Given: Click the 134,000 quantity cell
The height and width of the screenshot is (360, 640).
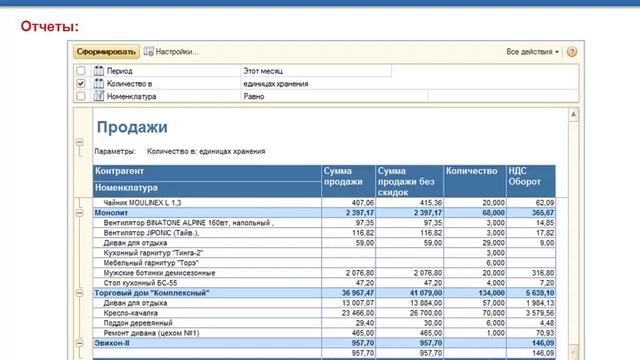Looking at the screenshot, I should point(475,293).
